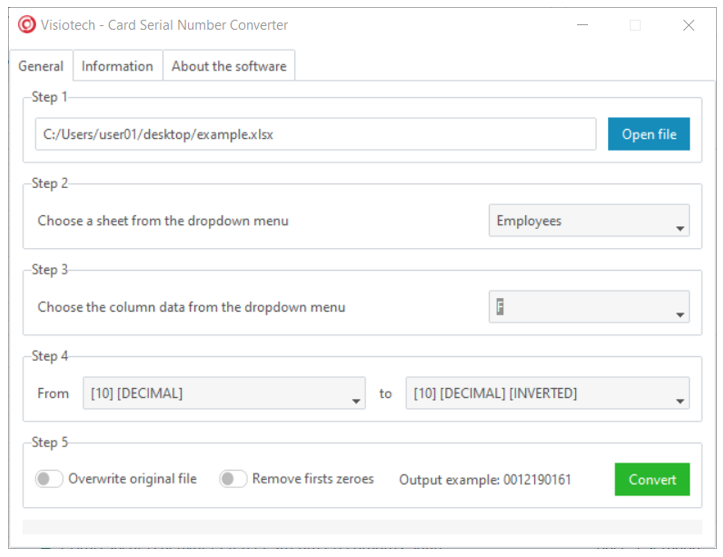Toggle Remove firsts zeroes switch
723x557 pixels.
(x=233, y=479)
